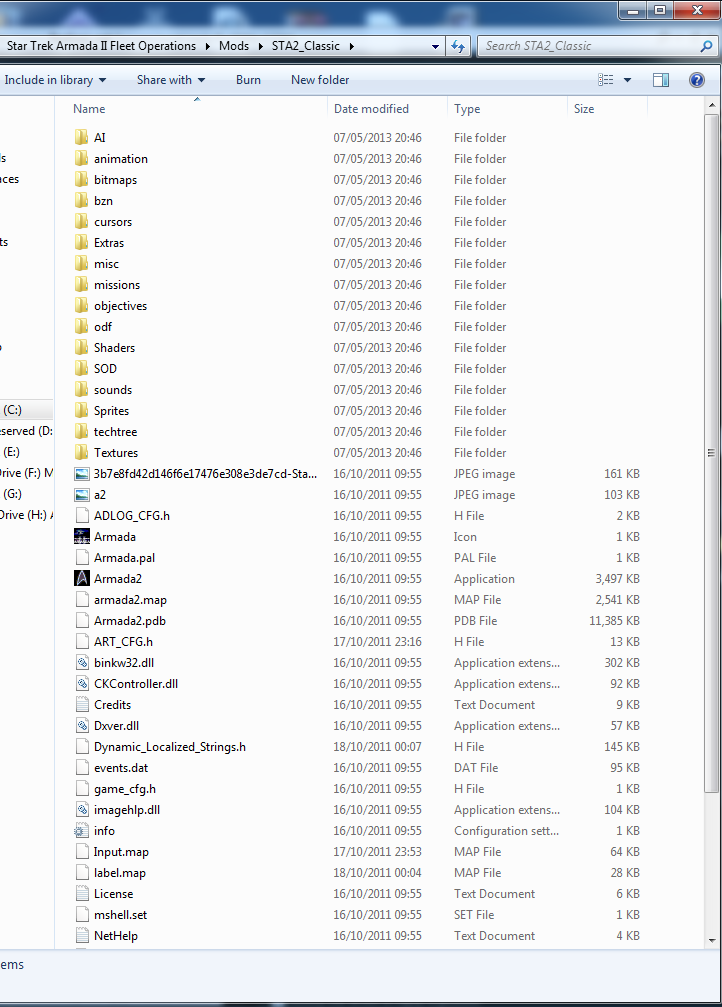Toggle the preview pane button

(660, 80)
